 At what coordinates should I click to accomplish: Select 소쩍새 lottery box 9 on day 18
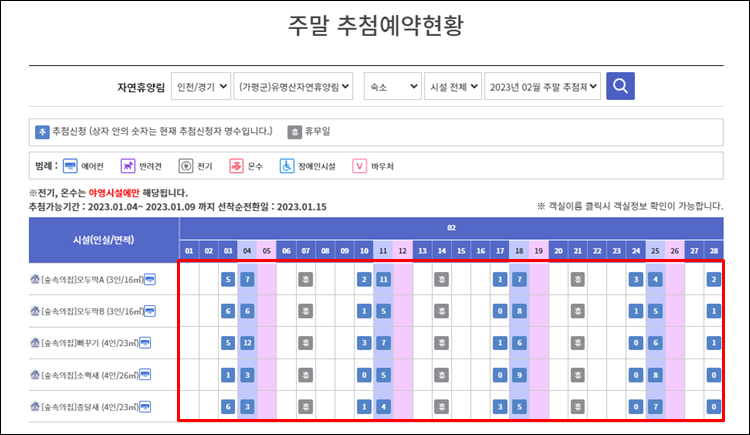click(519, 375)
